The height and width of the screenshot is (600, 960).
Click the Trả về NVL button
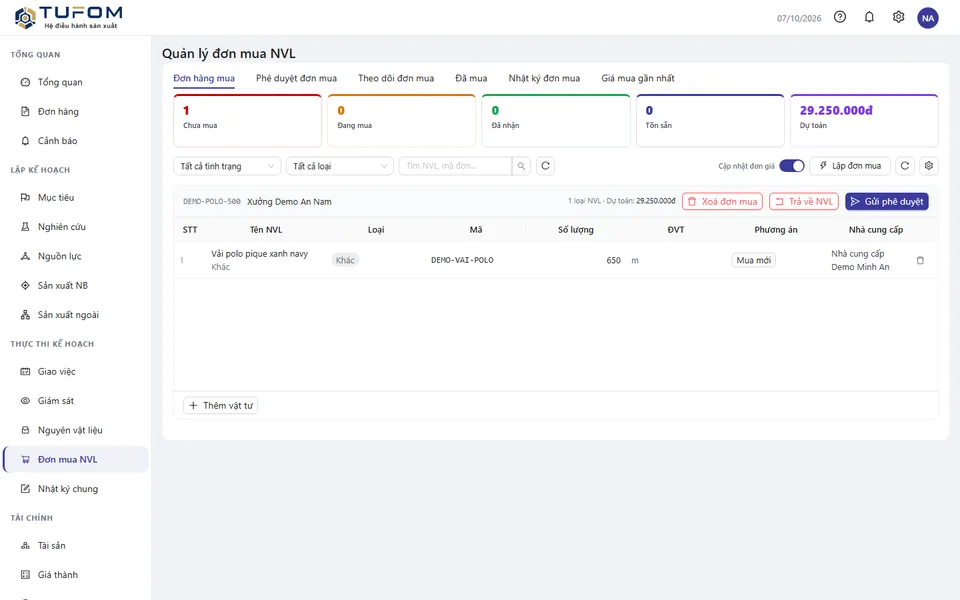coord(804,201)
